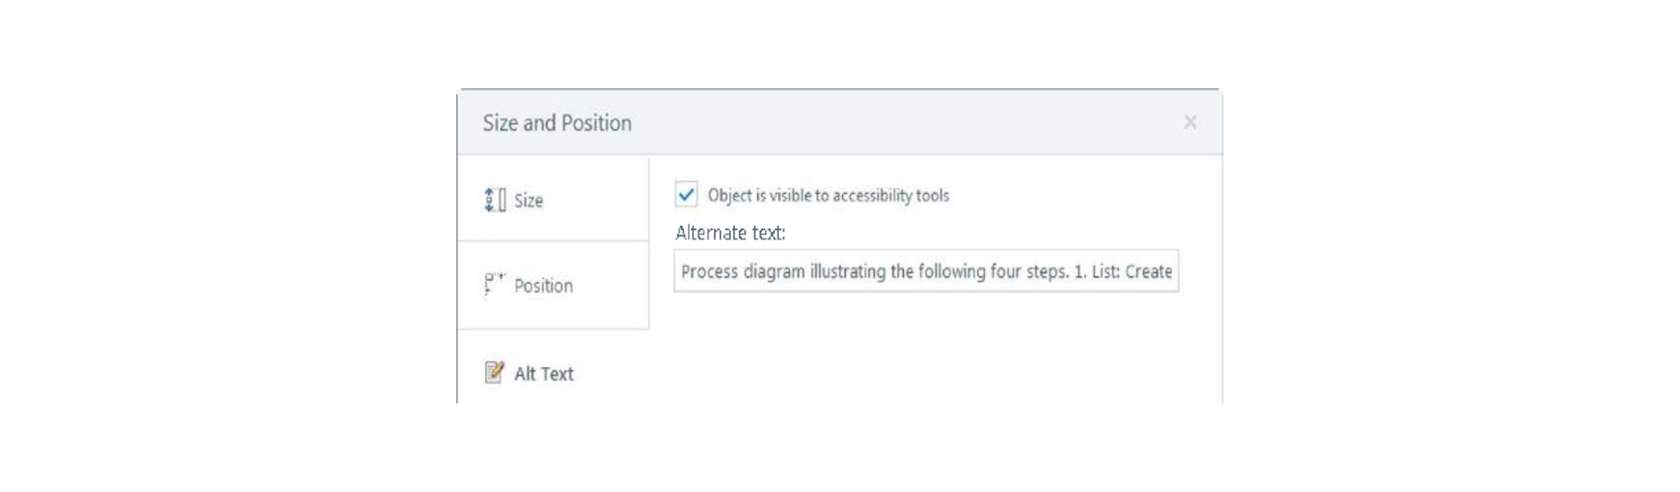Screen dimensions: 1680x492
Task: Click the blue checkmark in the checkbox
Action: click(686, 195)
